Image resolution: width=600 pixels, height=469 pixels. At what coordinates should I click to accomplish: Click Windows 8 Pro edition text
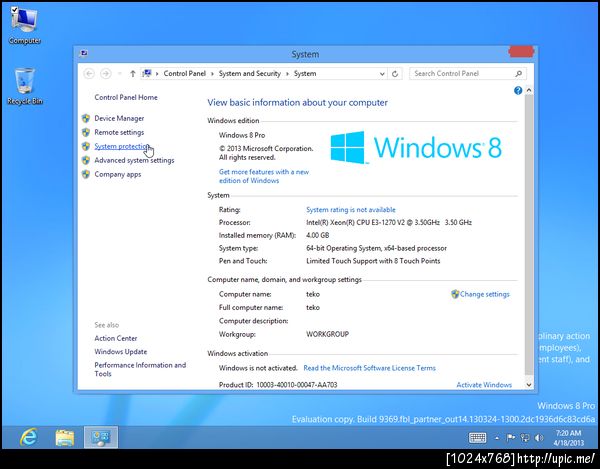[242, 135]
